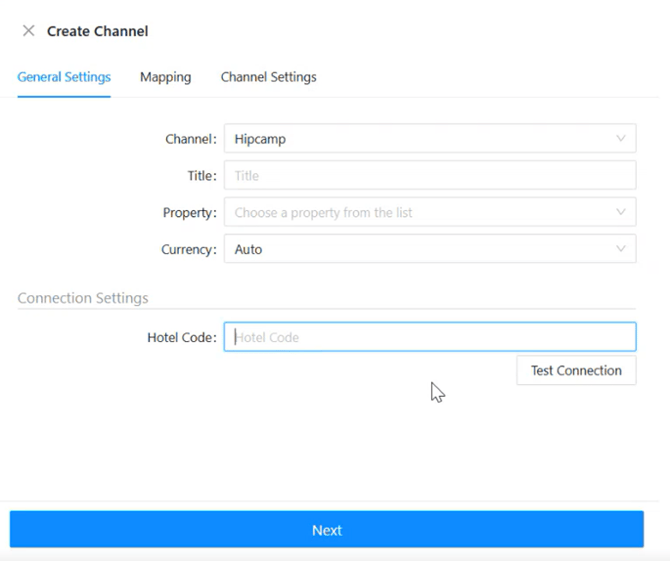Click the "Title:" field label

pyautogui.click(x=201, y=176)
